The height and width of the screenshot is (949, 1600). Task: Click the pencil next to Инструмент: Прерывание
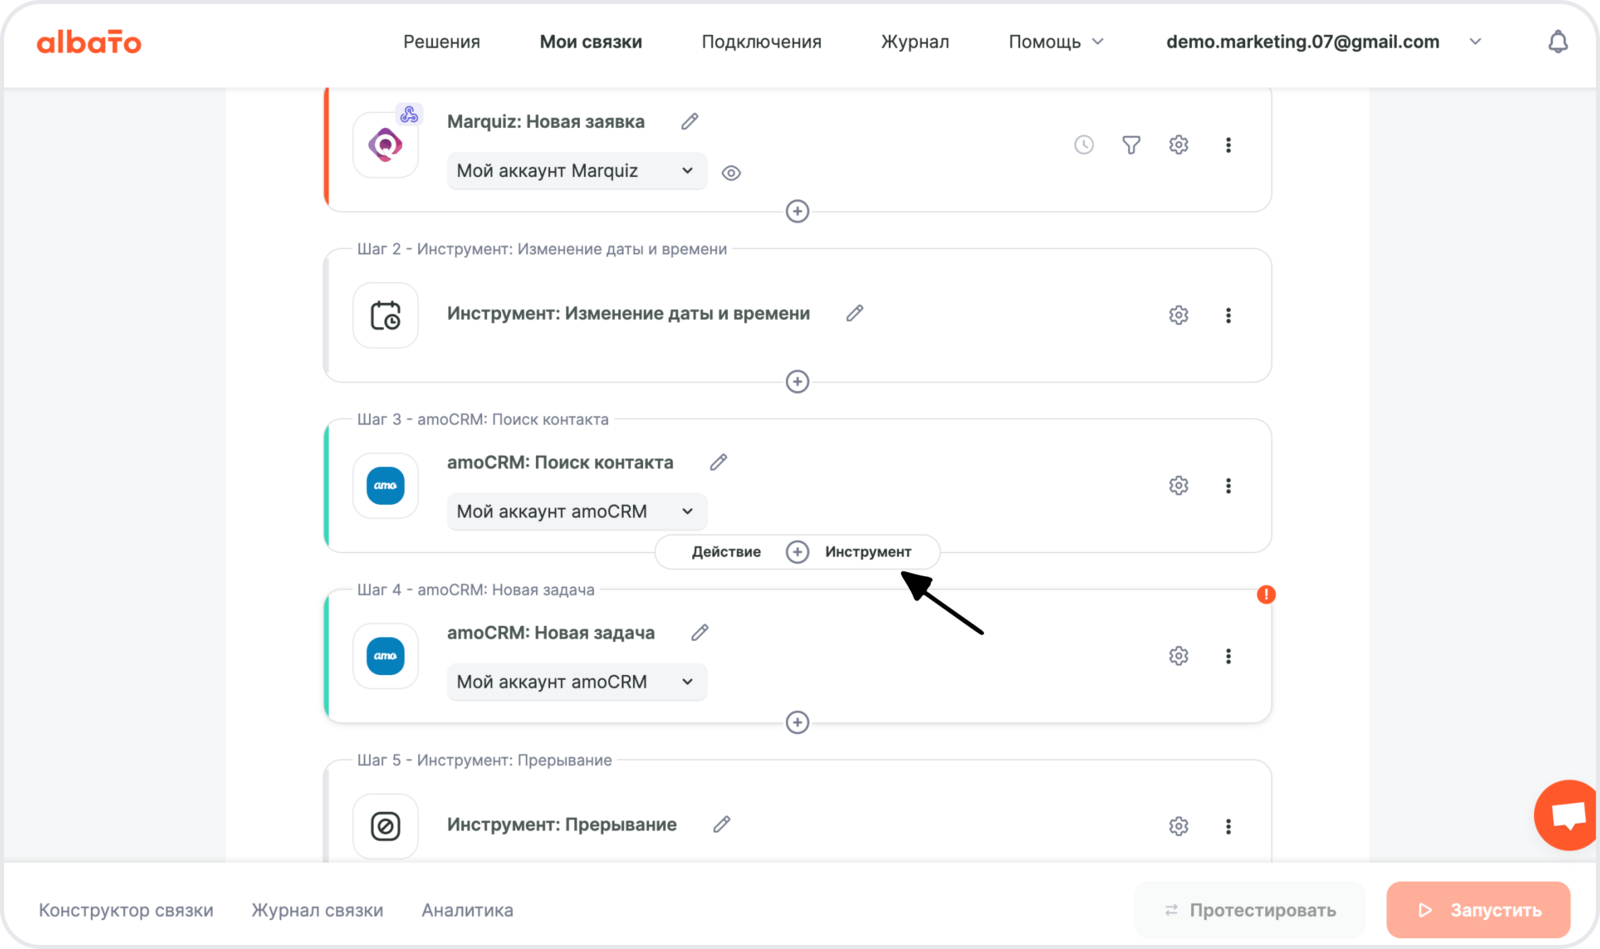(721, 824)
